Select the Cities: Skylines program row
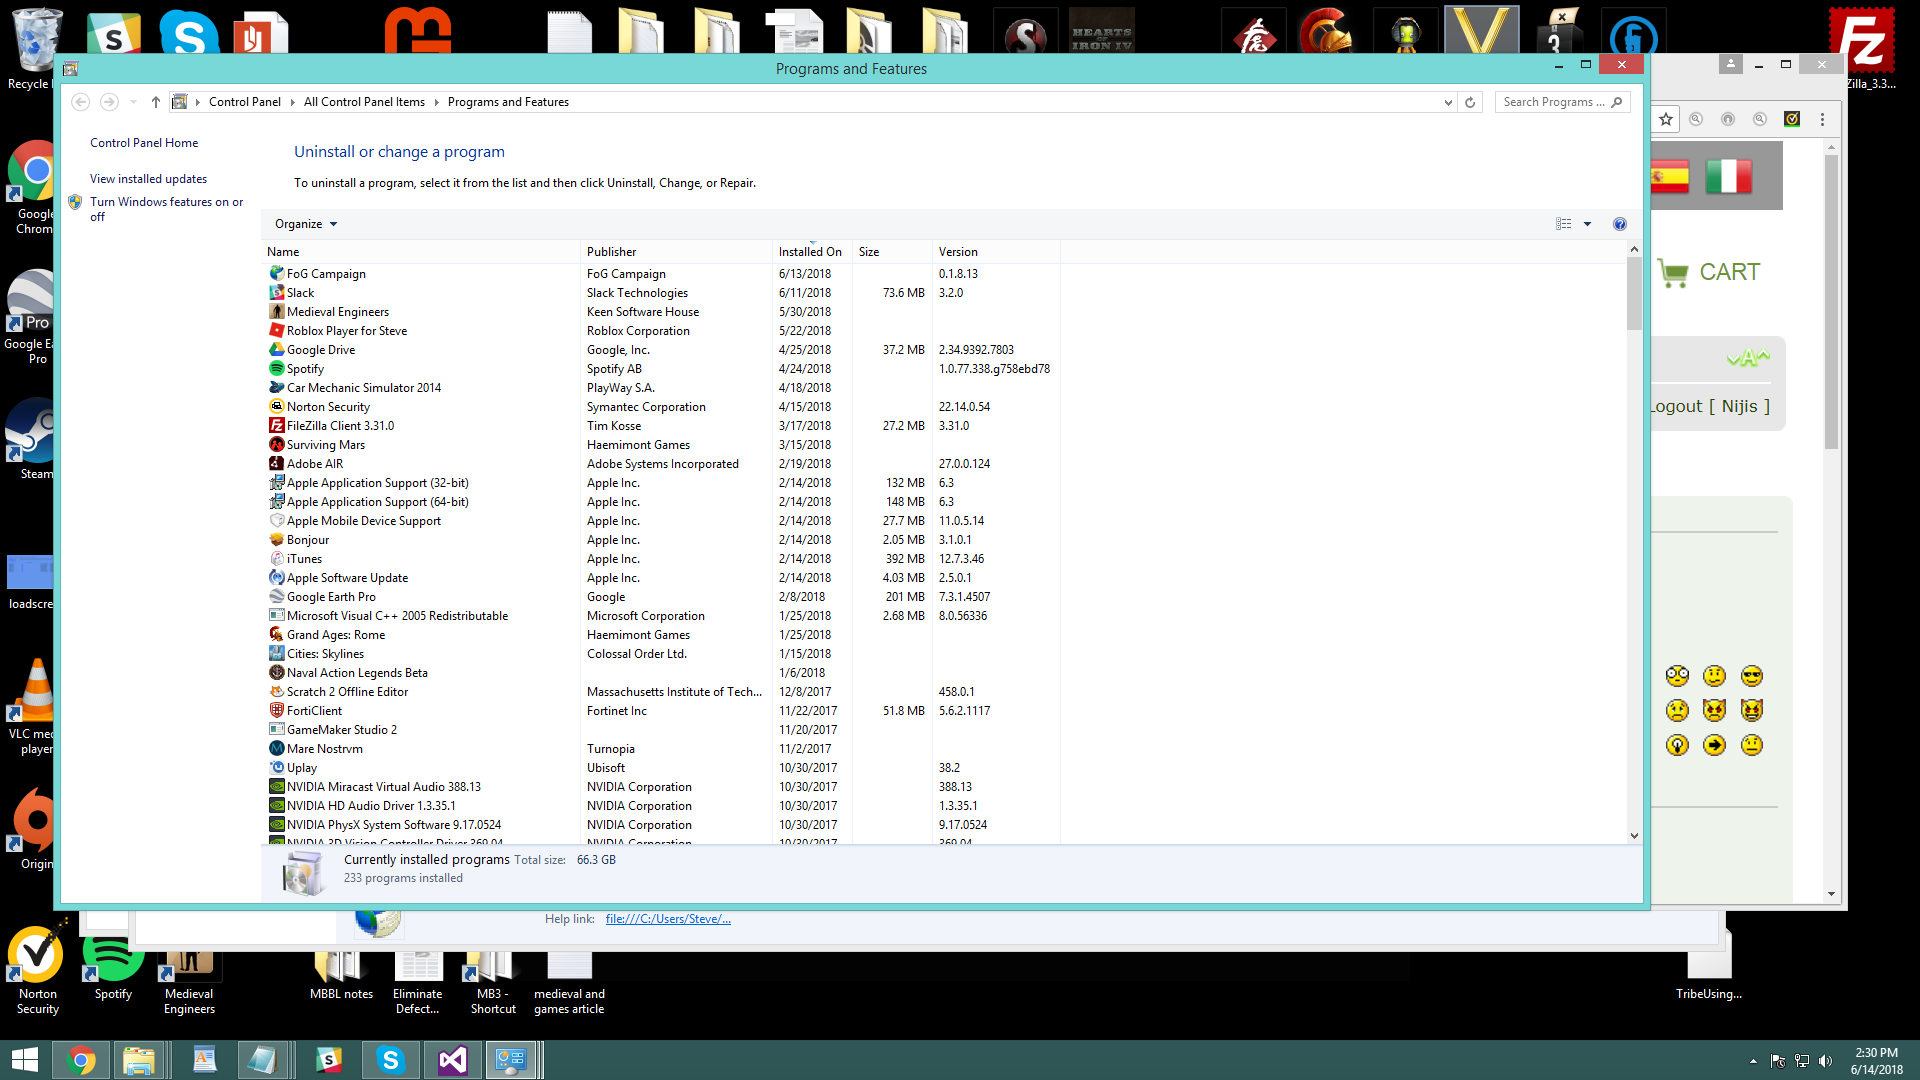The height and width of the screenshot is (1080, 1920). pos(662,654)
